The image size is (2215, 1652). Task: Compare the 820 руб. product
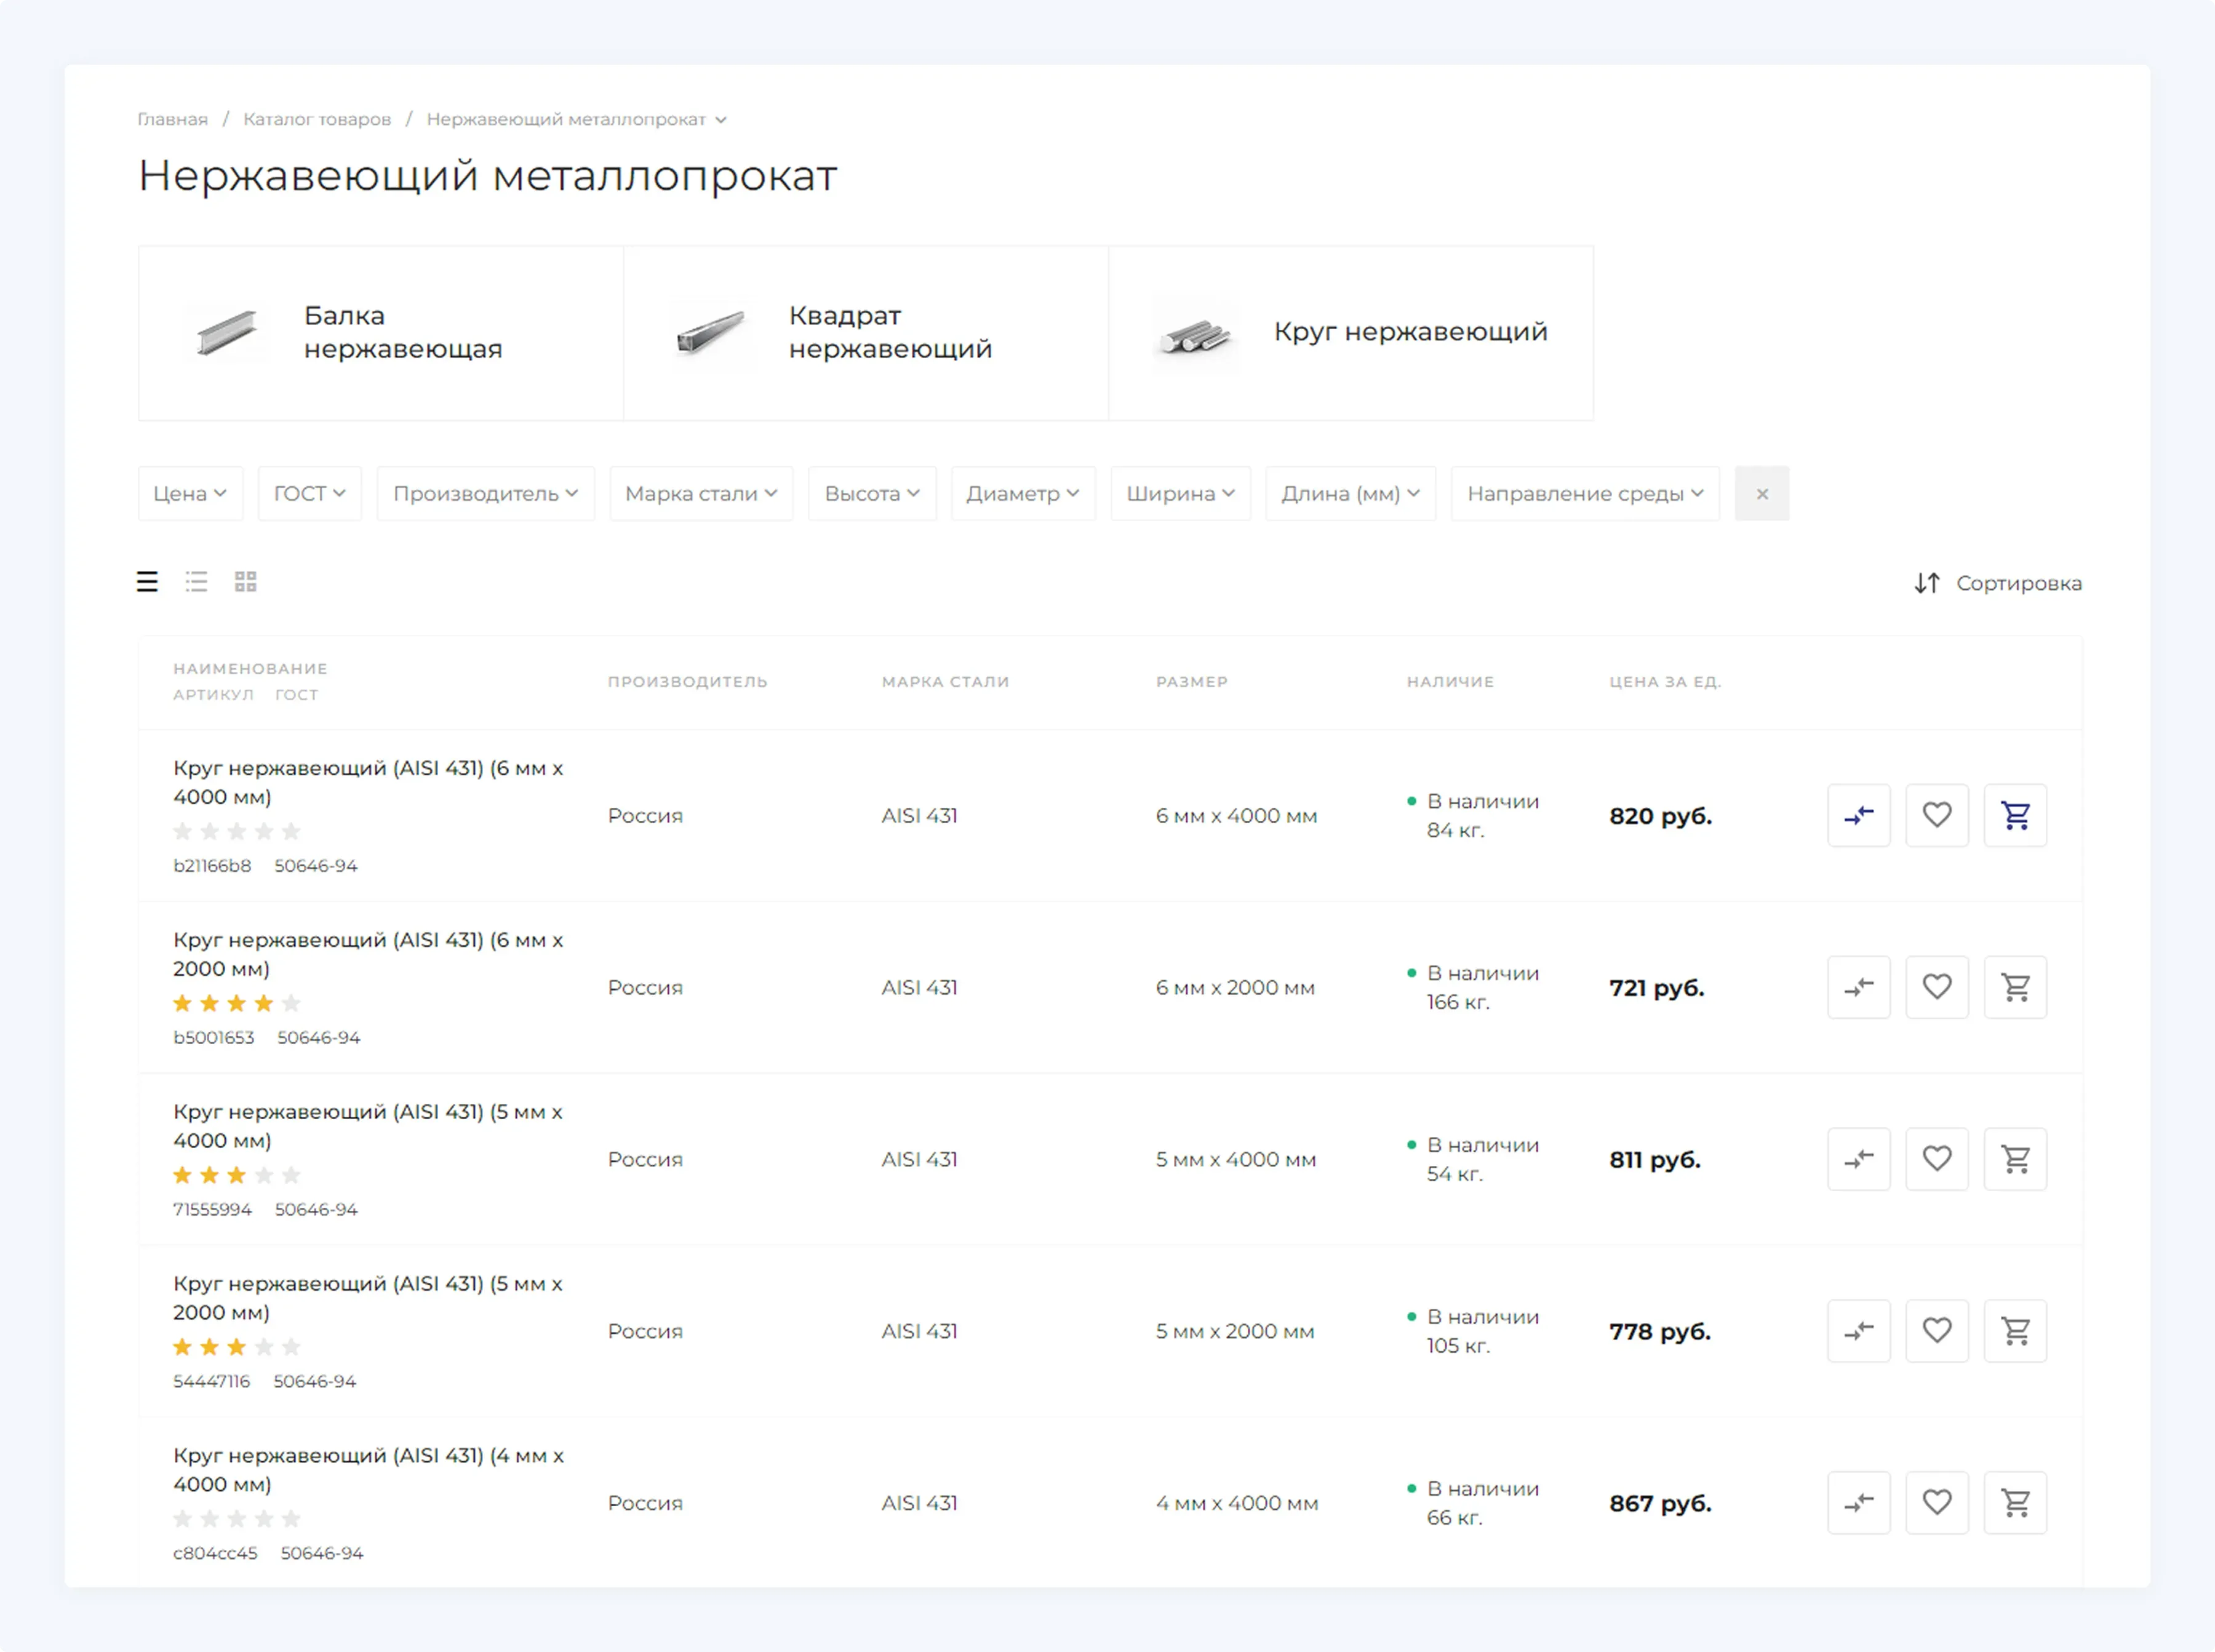[x=1858, y=815]
